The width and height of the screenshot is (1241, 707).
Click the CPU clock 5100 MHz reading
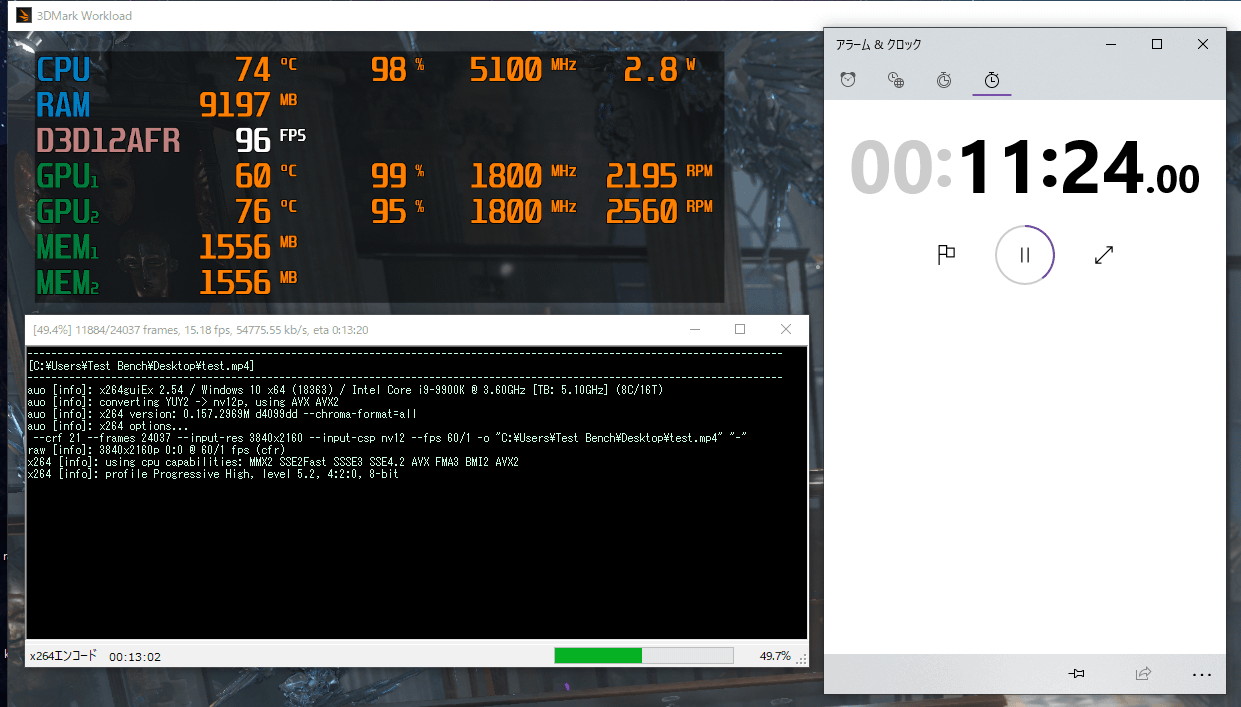tap(523, 69)
